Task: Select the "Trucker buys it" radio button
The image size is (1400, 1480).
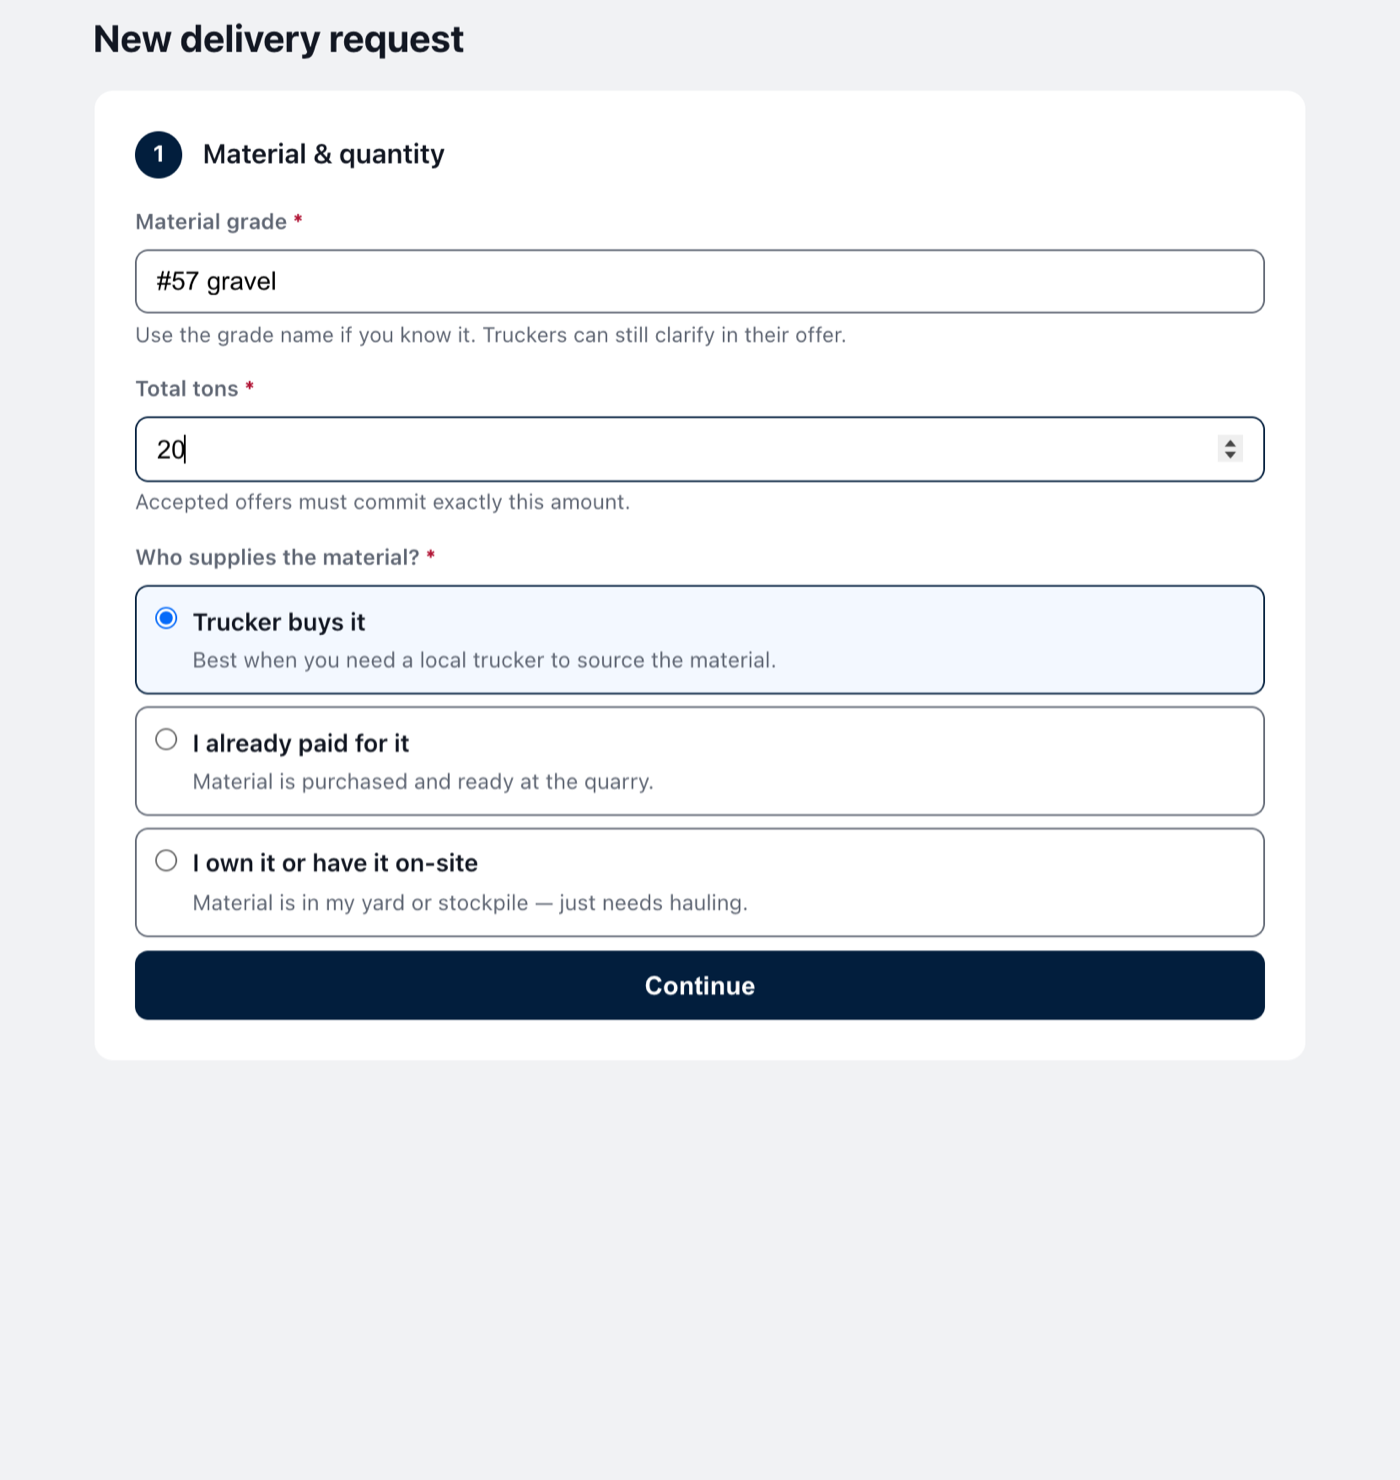Action: [167, 619]
